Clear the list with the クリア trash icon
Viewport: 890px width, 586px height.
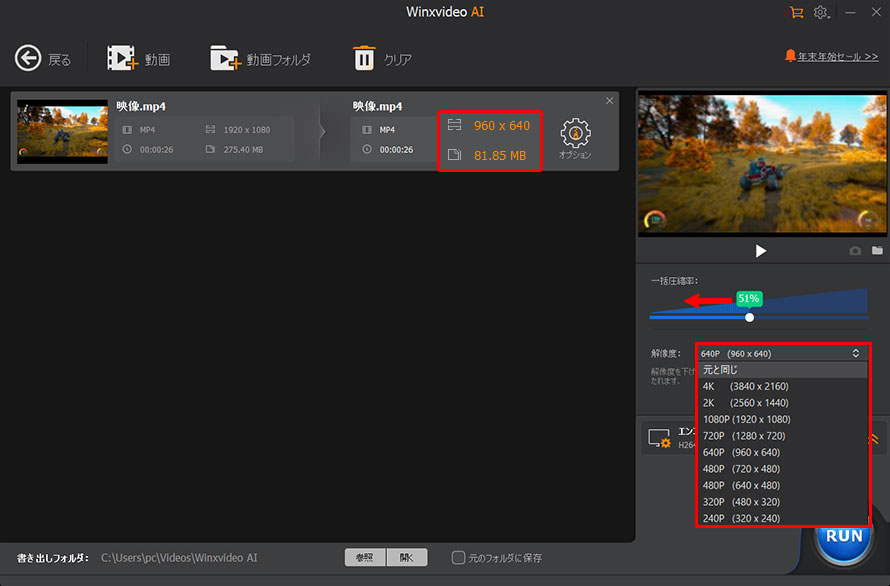point(364,59)
